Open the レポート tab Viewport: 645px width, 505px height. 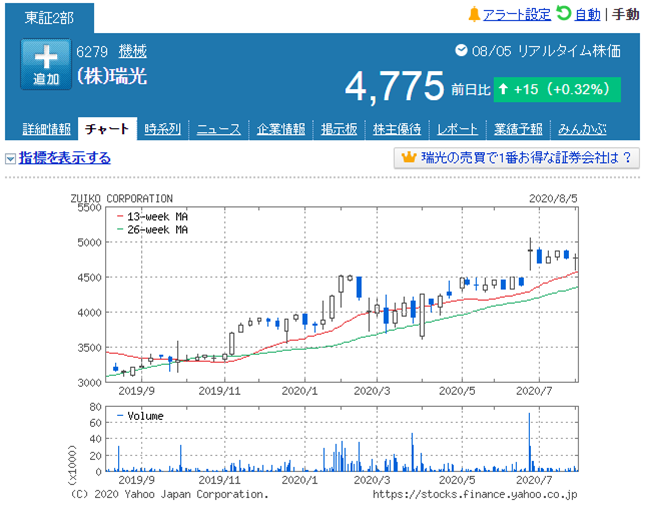coord(457,129)
